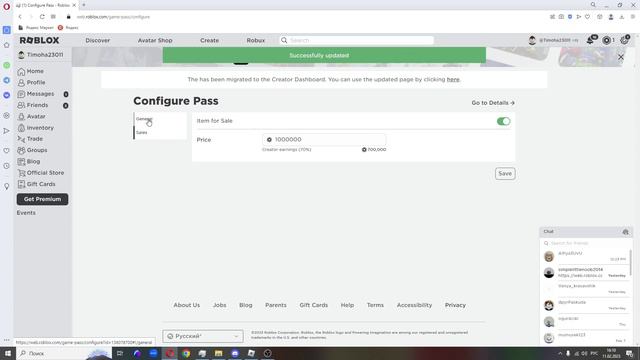Click Timoha23011 username in sidebar
This screenshot has width=640, height=360.
pyautogui.click(x=44, y=55)
